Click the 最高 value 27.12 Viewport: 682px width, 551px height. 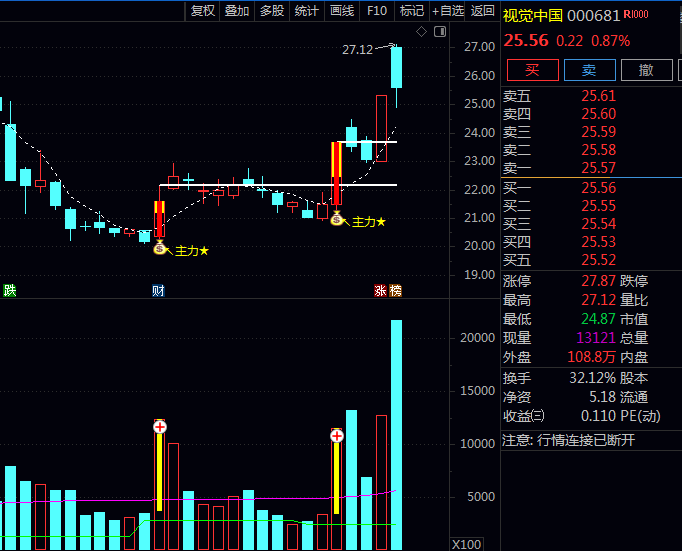pos(598,300)
